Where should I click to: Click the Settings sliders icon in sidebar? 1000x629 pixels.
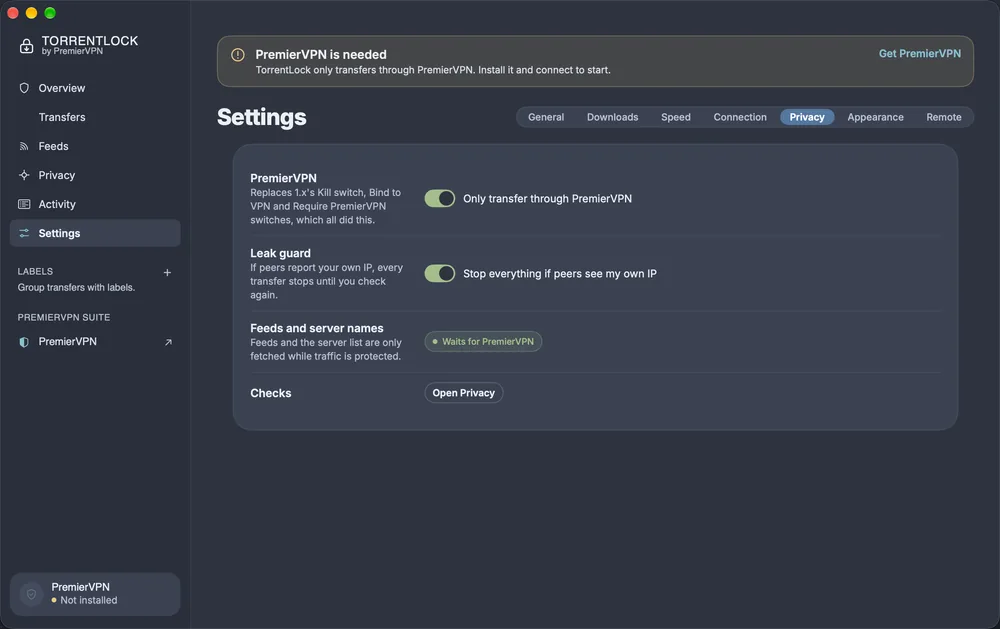point(24,233)
